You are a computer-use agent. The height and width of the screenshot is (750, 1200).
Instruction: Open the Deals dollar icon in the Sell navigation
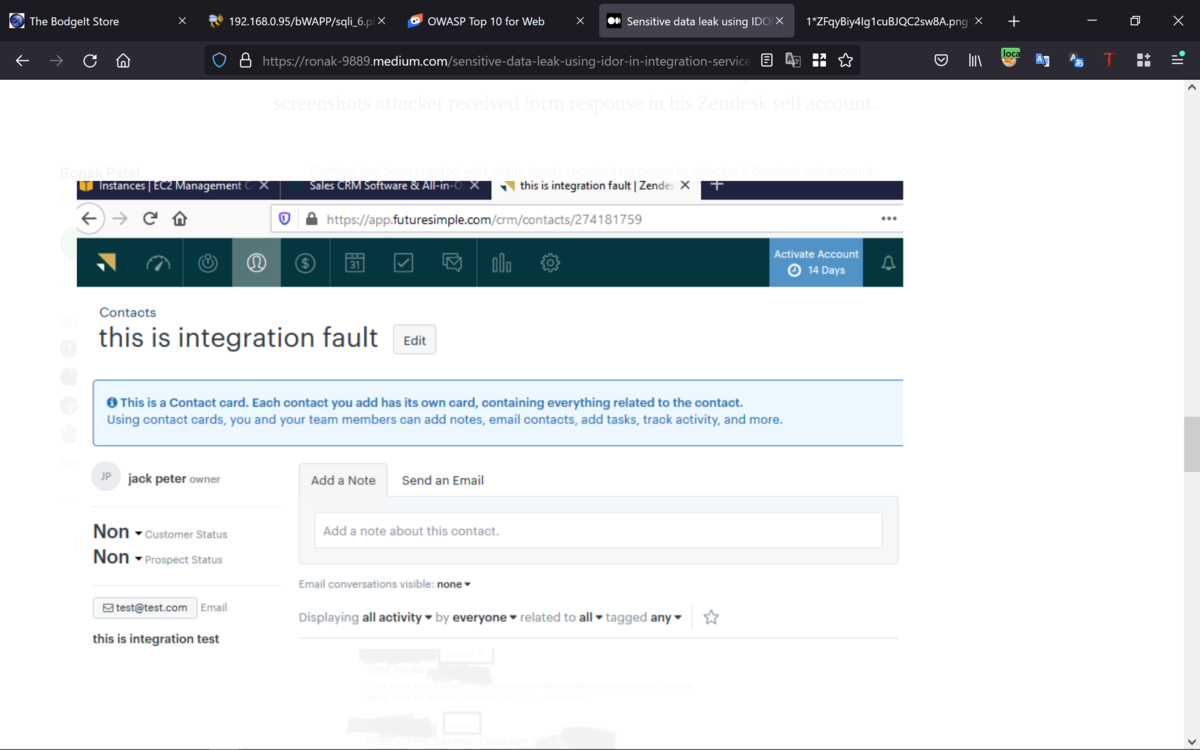(x=306, y=263)
